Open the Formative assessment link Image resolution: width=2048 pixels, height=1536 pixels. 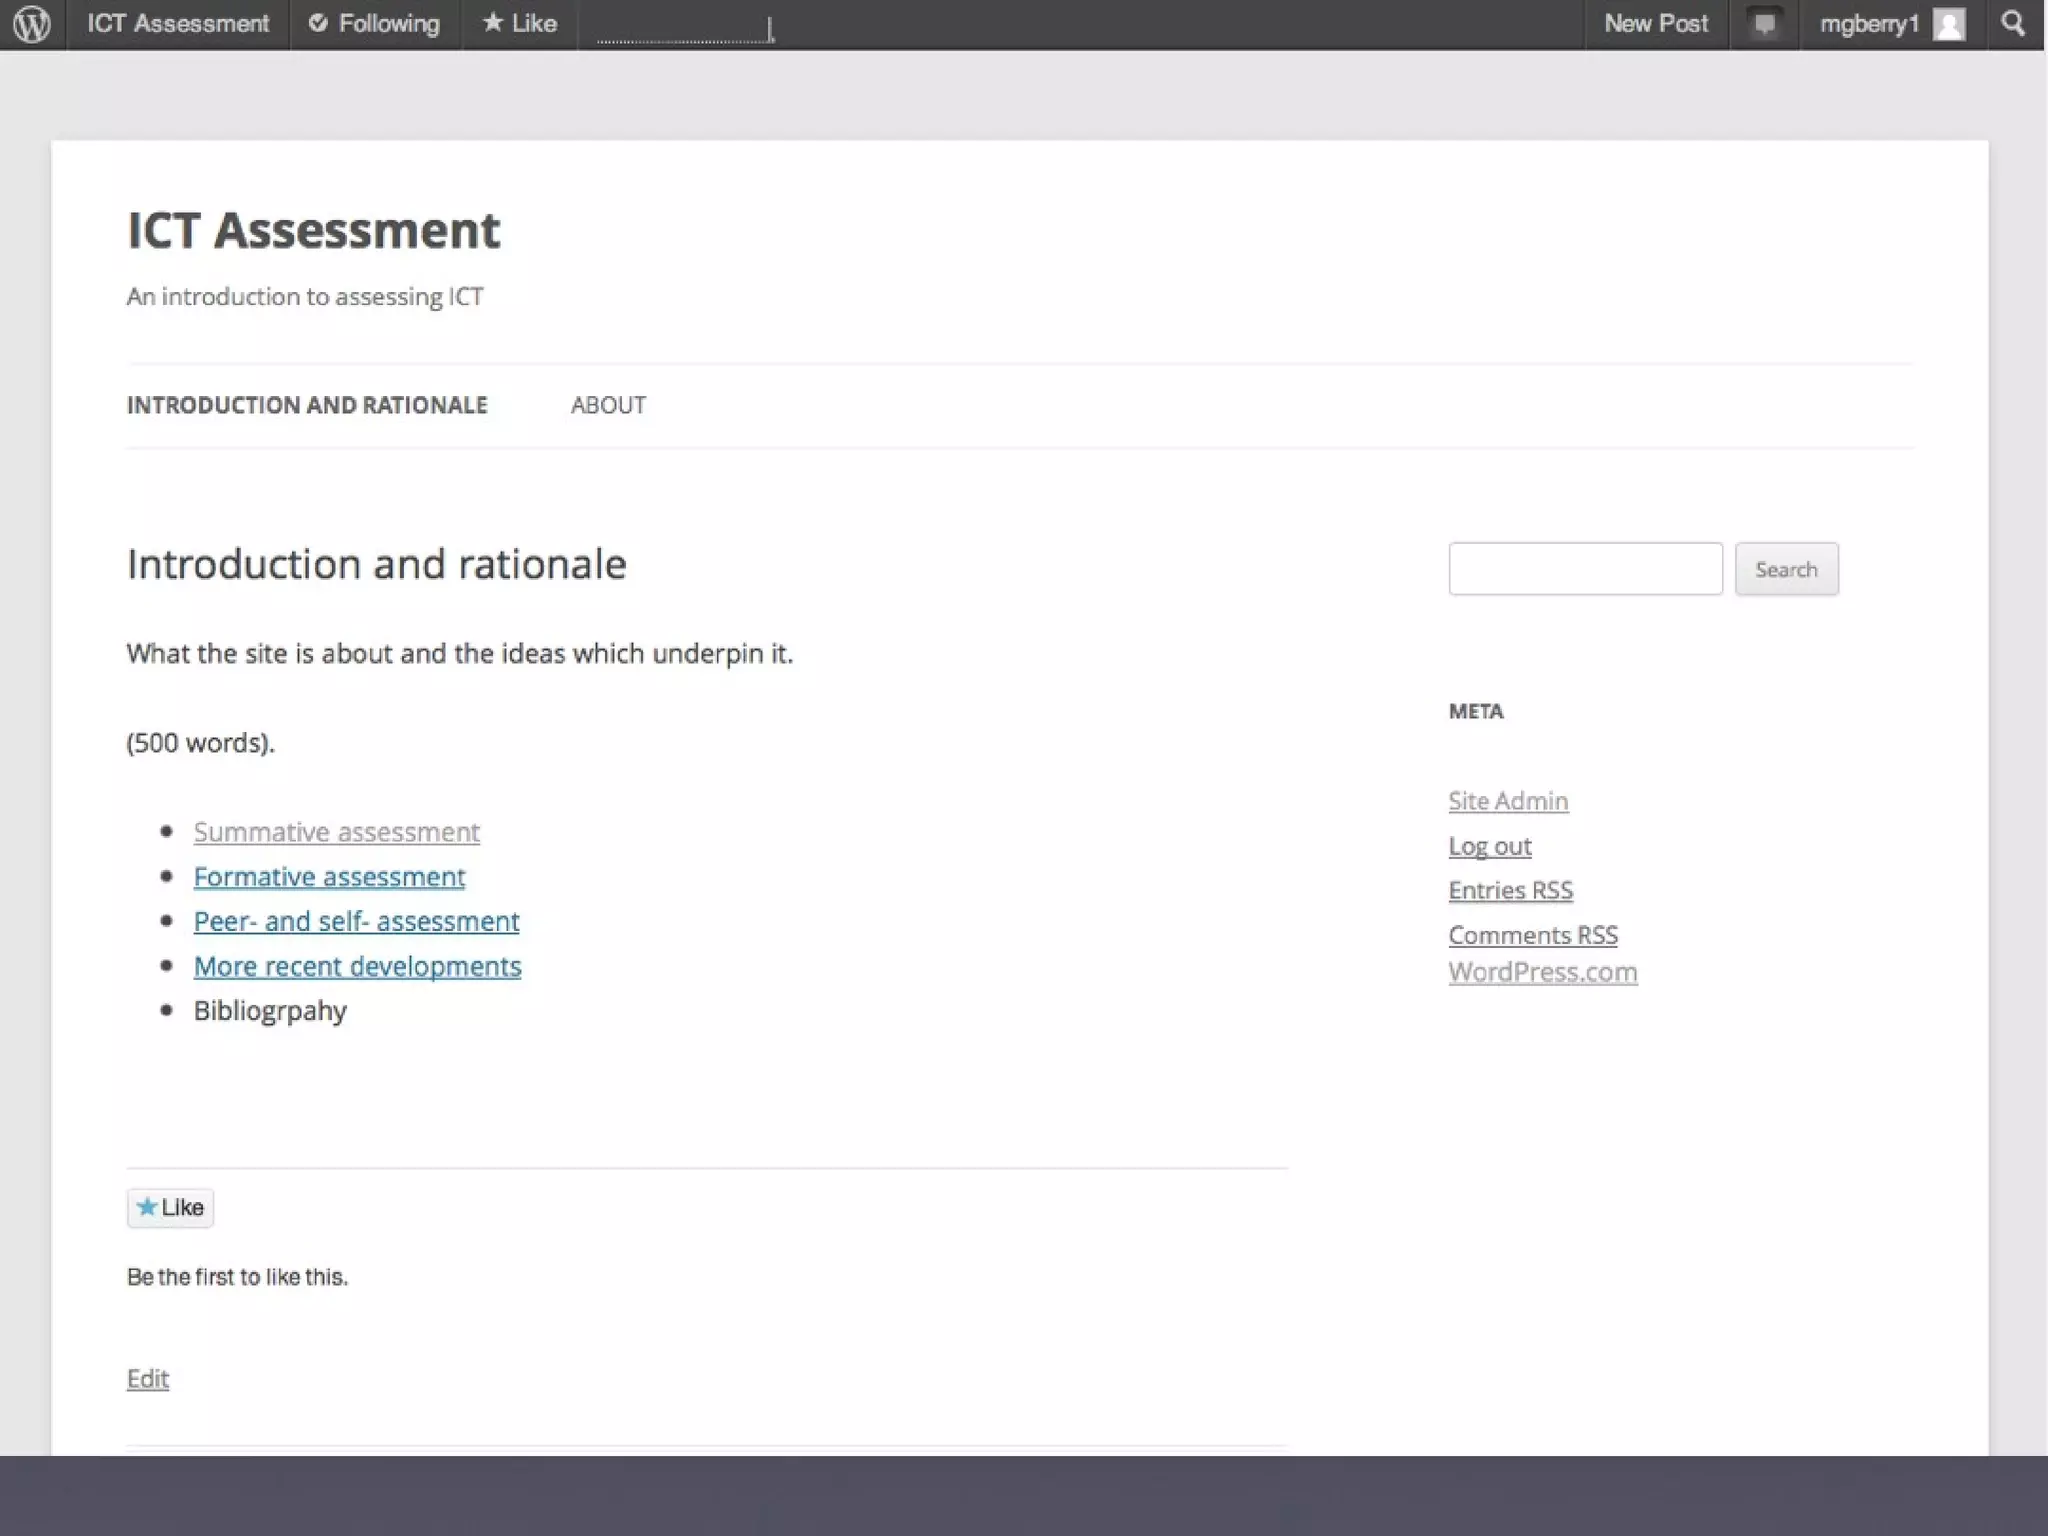coord(329,877)
